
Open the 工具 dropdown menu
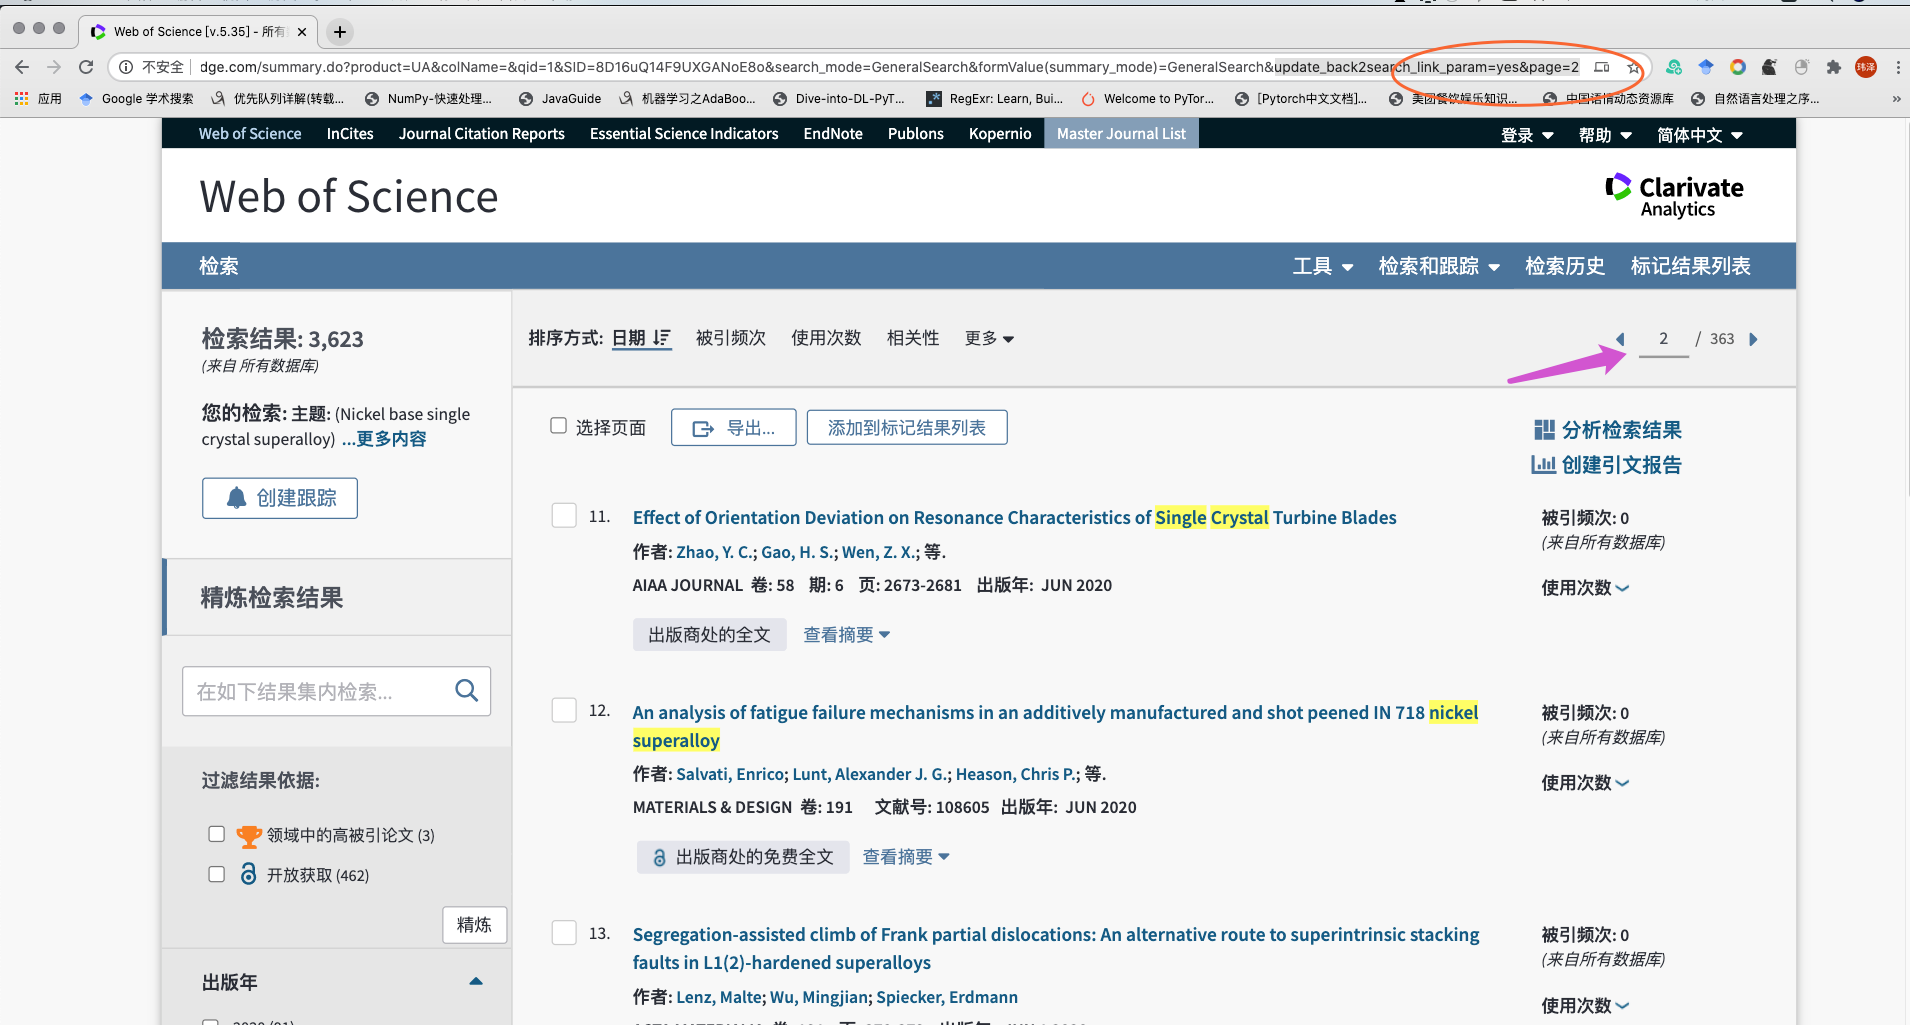click(1322, 266)
